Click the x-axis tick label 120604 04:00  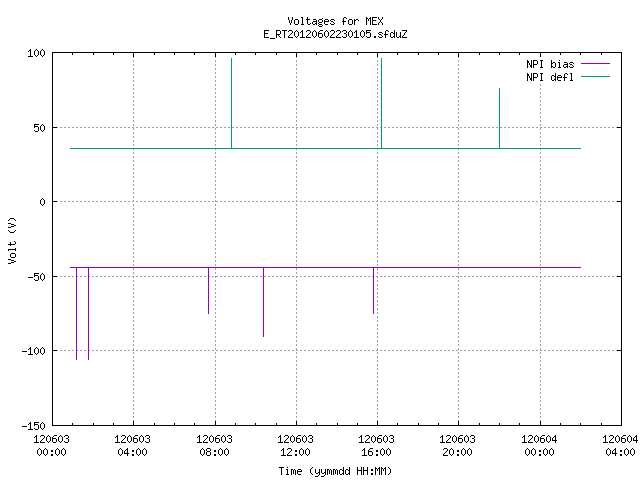coord(620,446)
